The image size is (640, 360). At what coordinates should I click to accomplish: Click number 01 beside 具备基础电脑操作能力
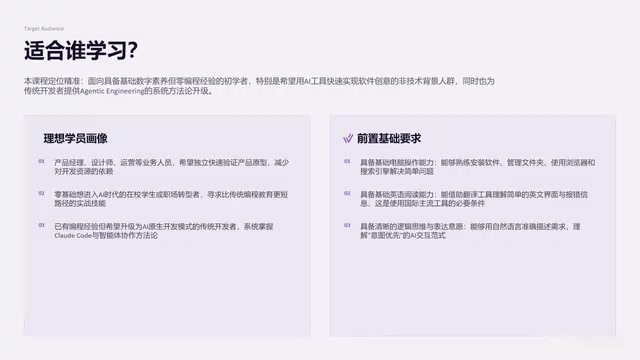click(347, 161)
